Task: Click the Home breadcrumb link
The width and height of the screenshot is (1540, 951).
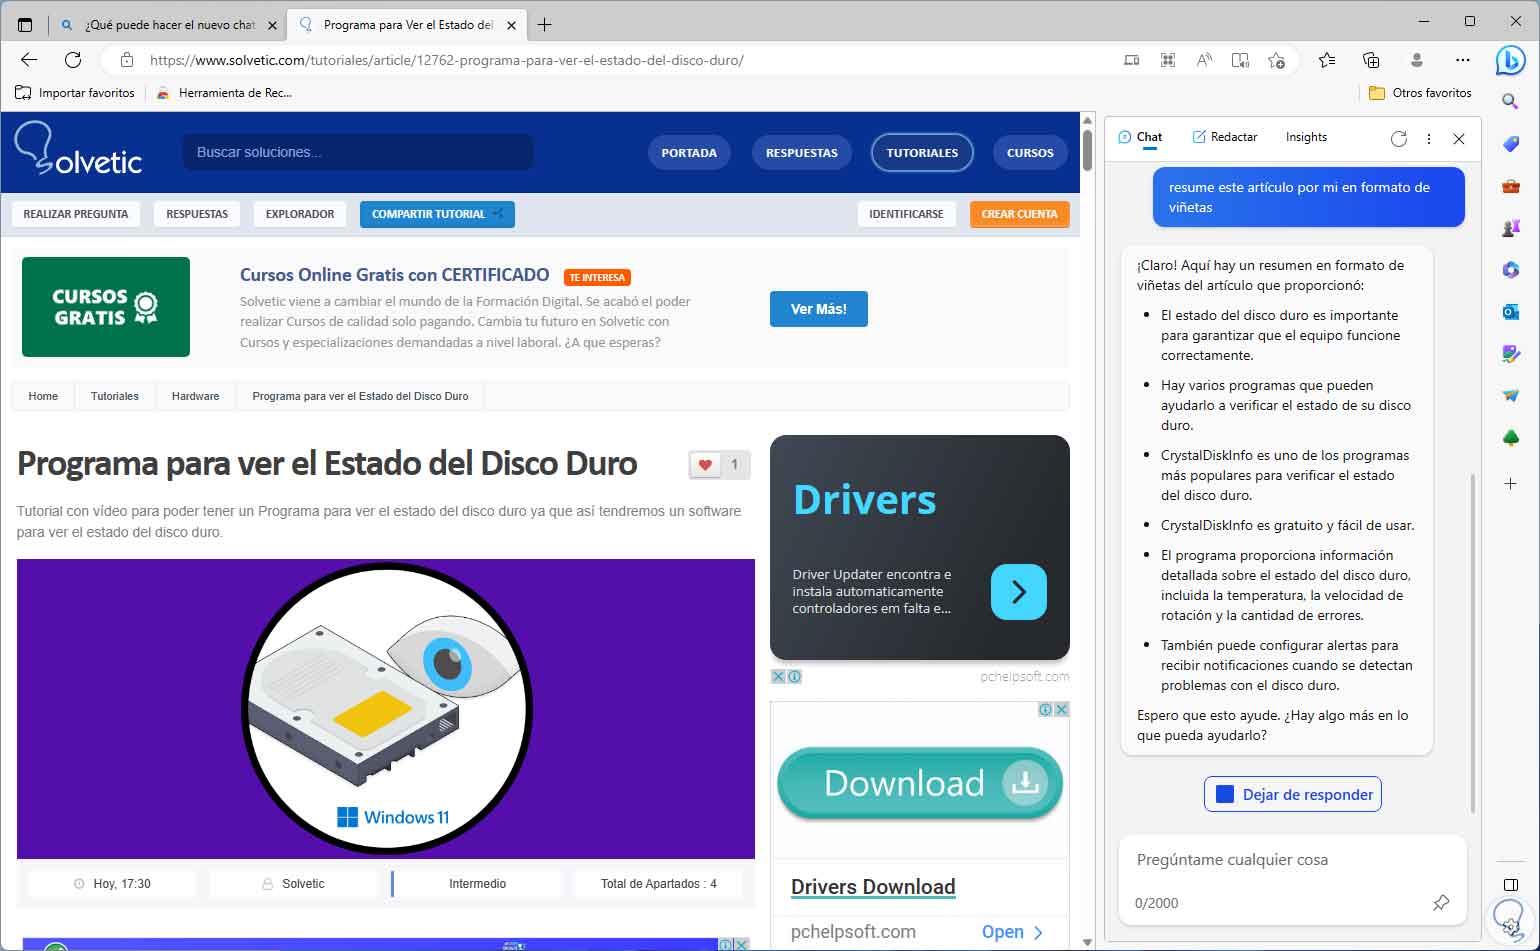Action: click(43, 396)
